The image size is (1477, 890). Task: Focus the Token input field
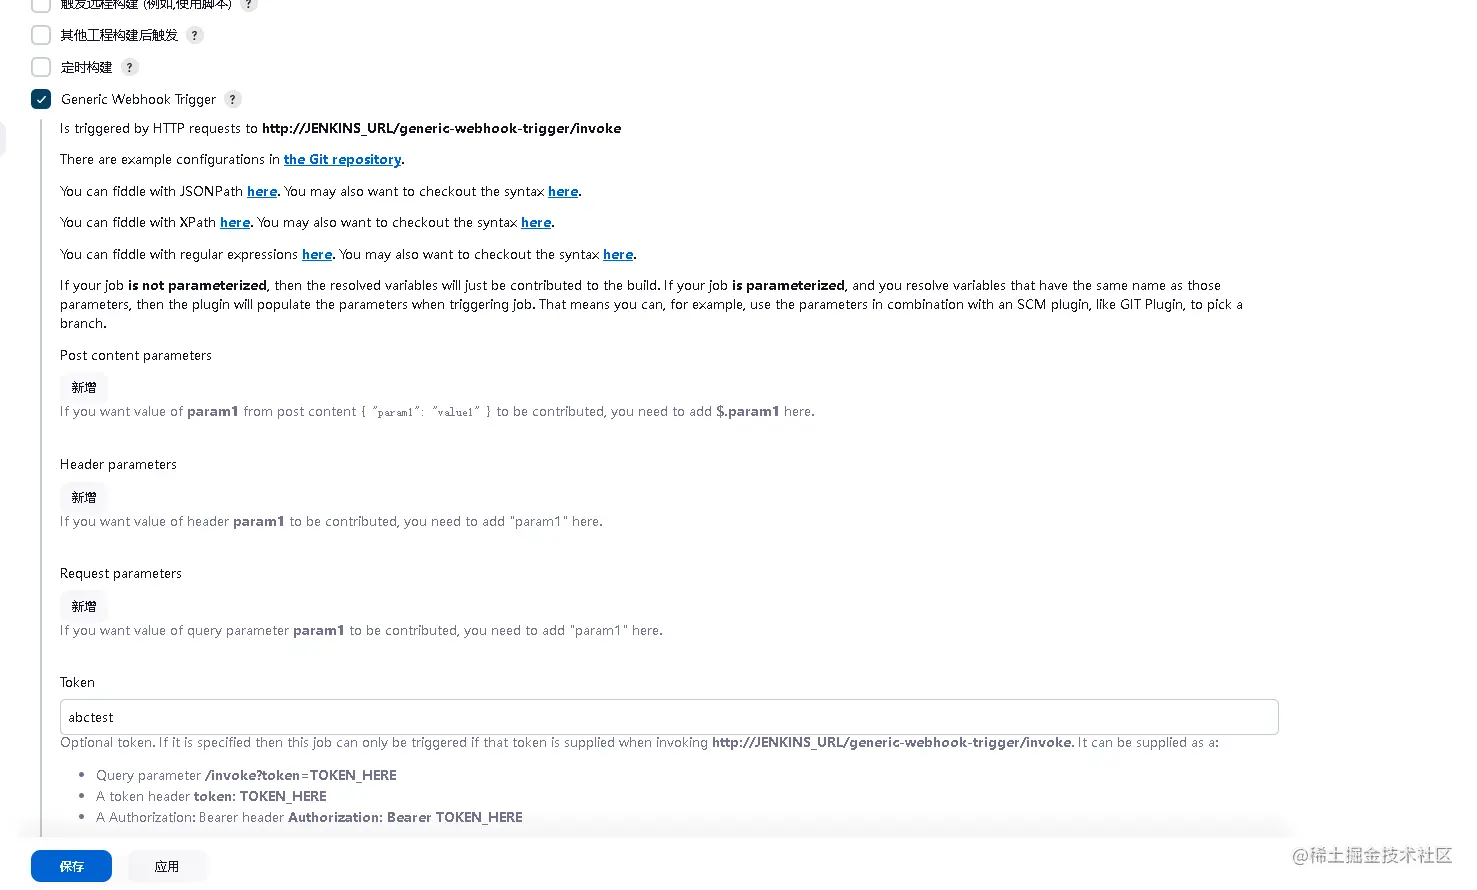(668, 717)
